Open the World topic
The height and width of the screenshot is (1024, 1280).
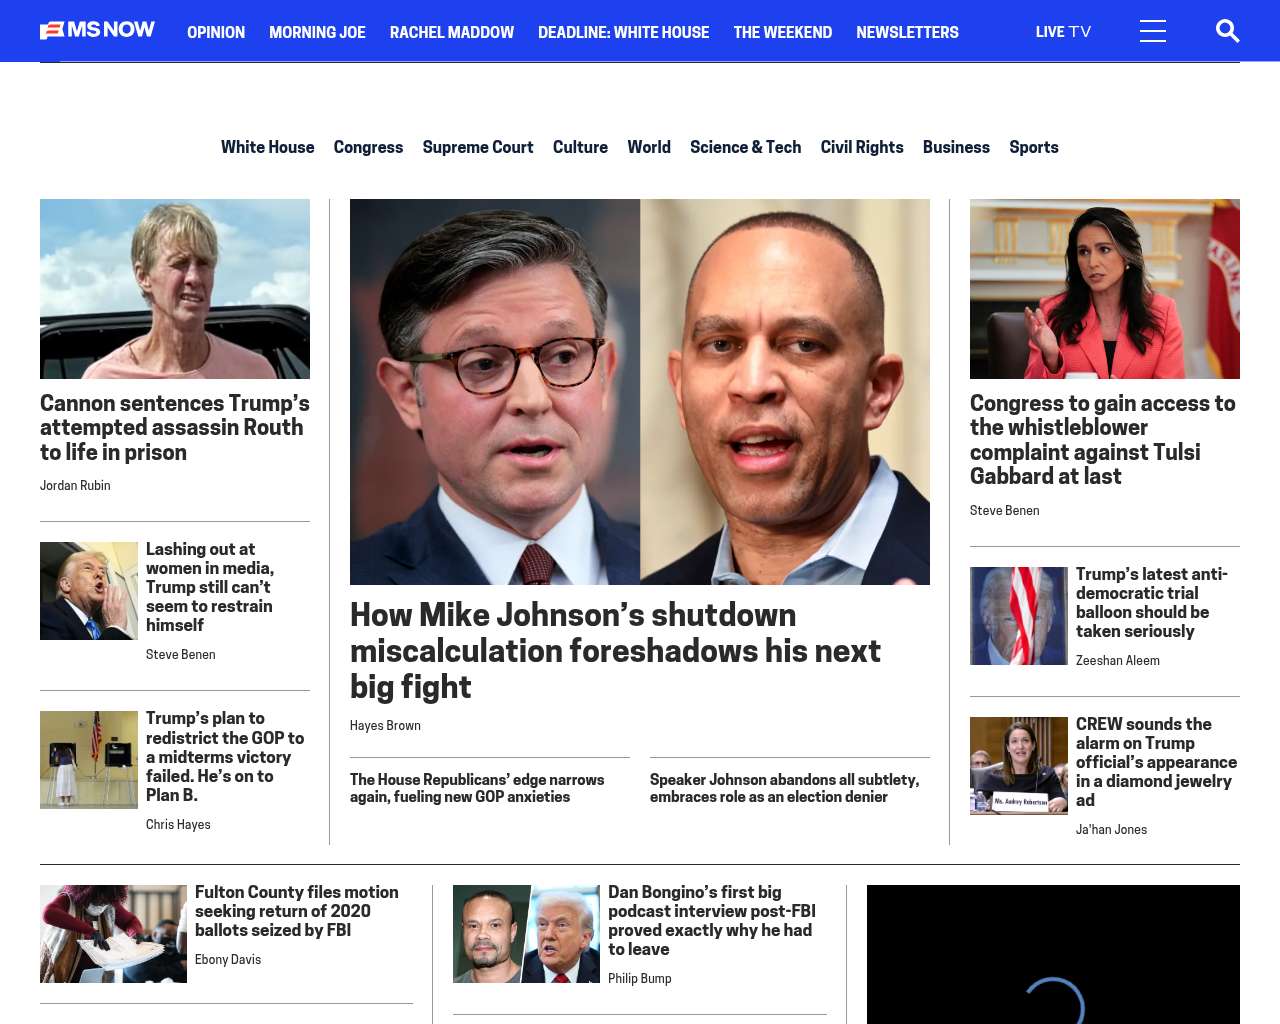tap(649, 147)
